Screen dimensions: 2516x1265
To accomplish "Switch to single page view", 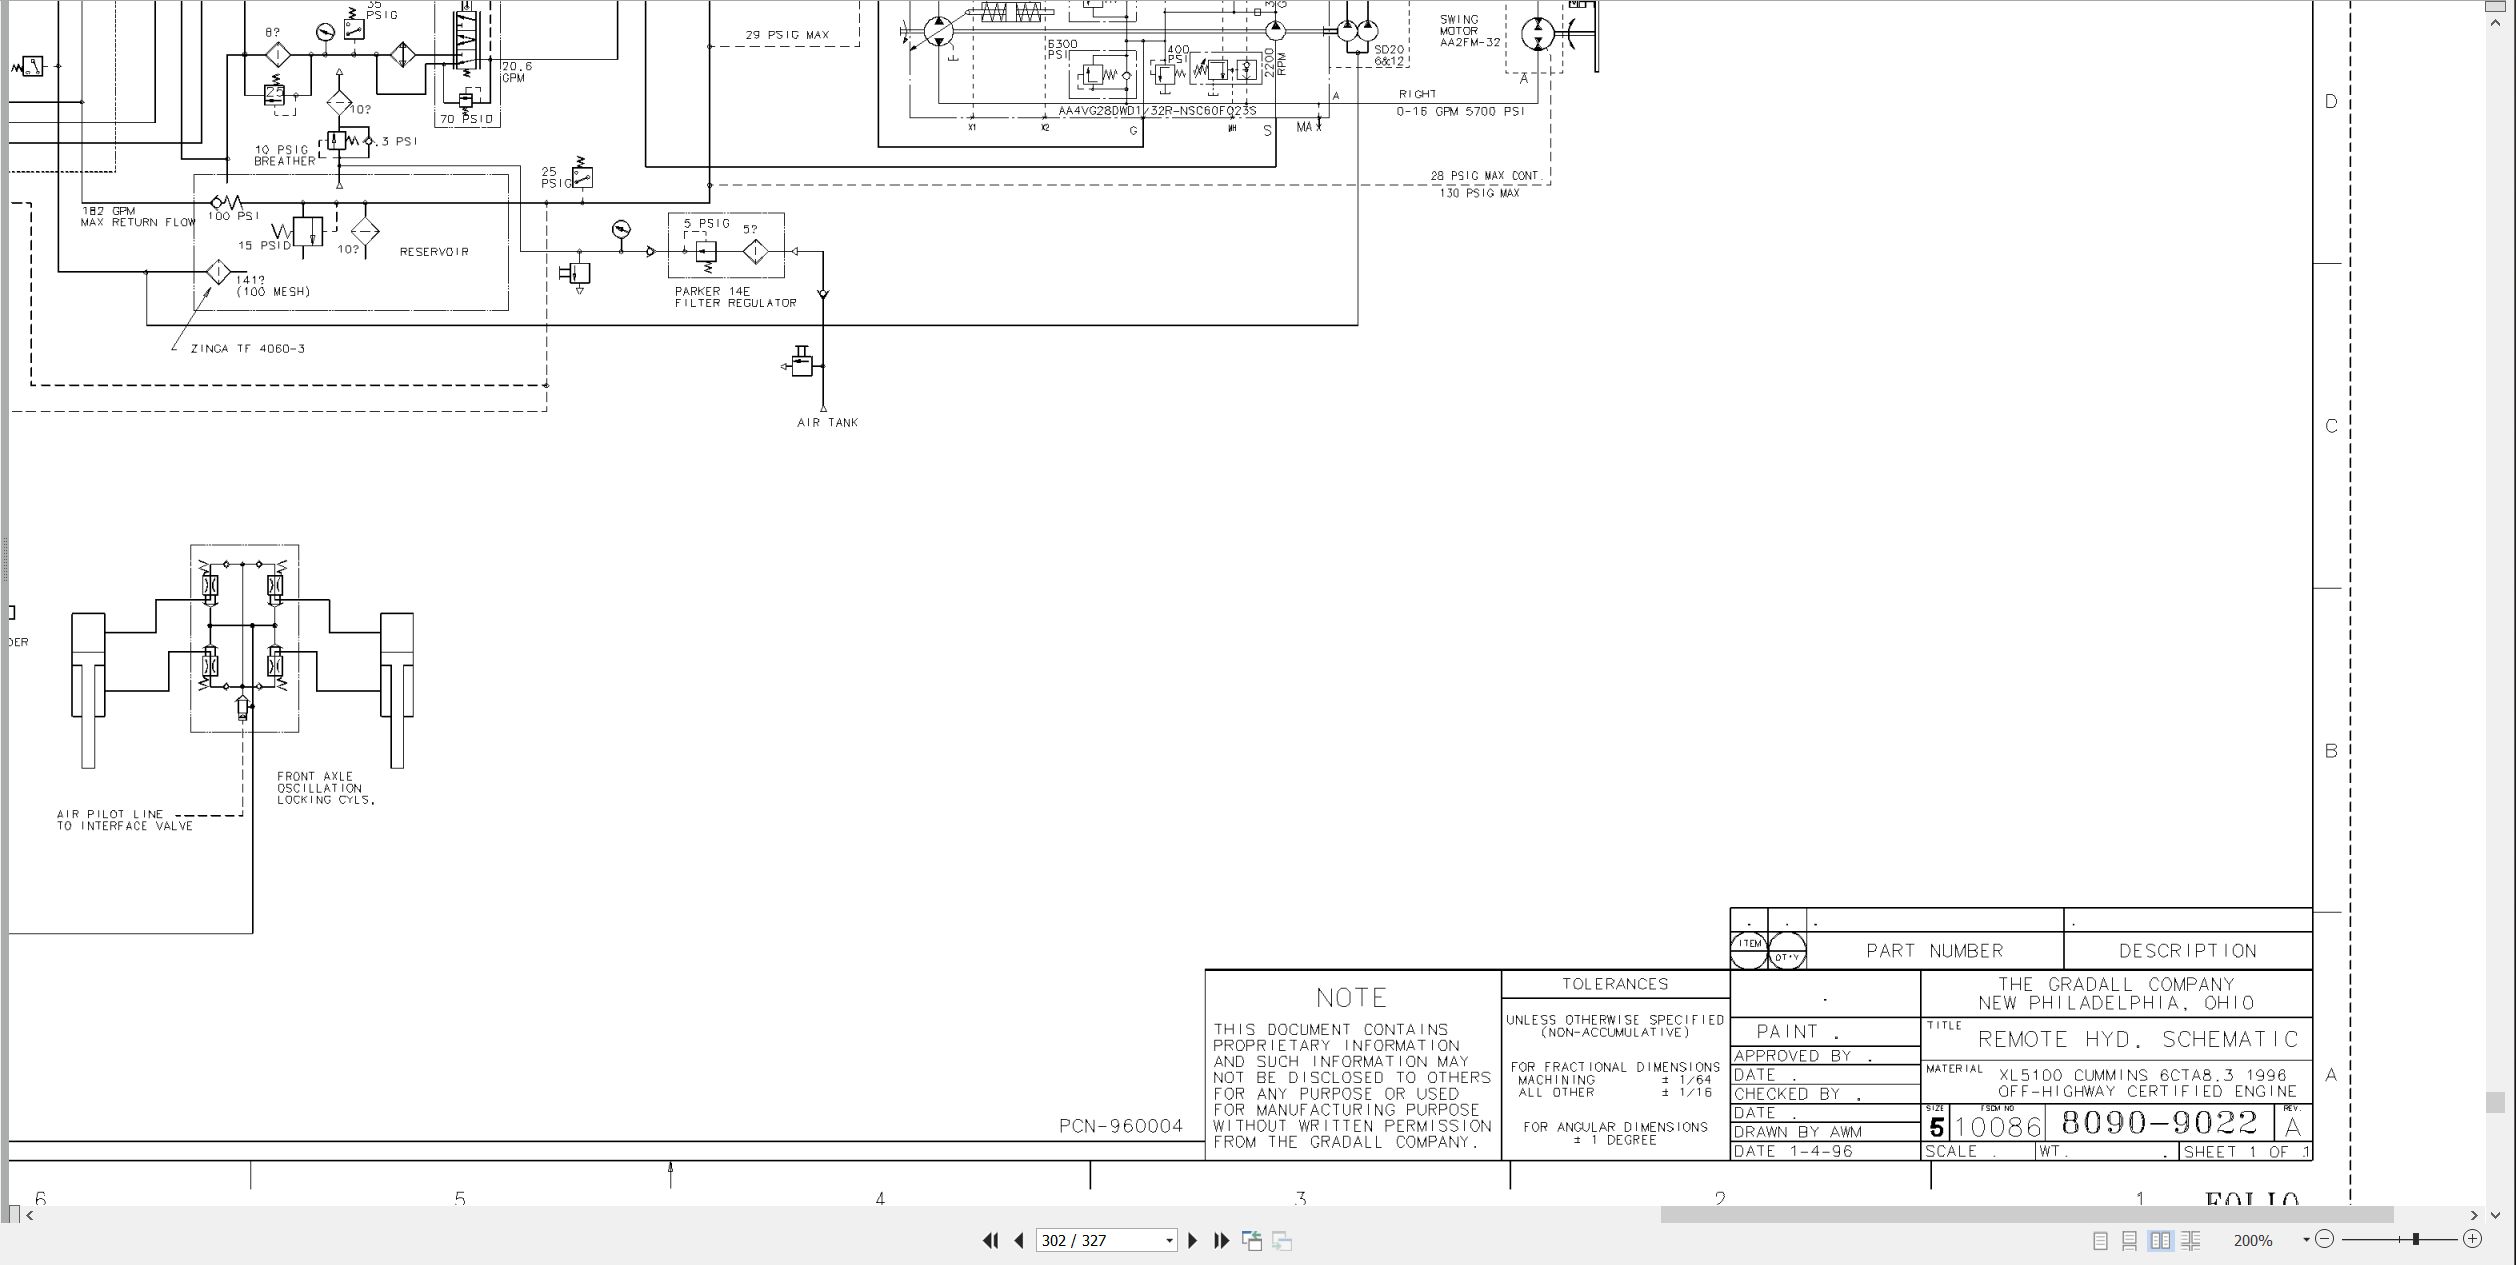I will (x=2100, y=1240).
